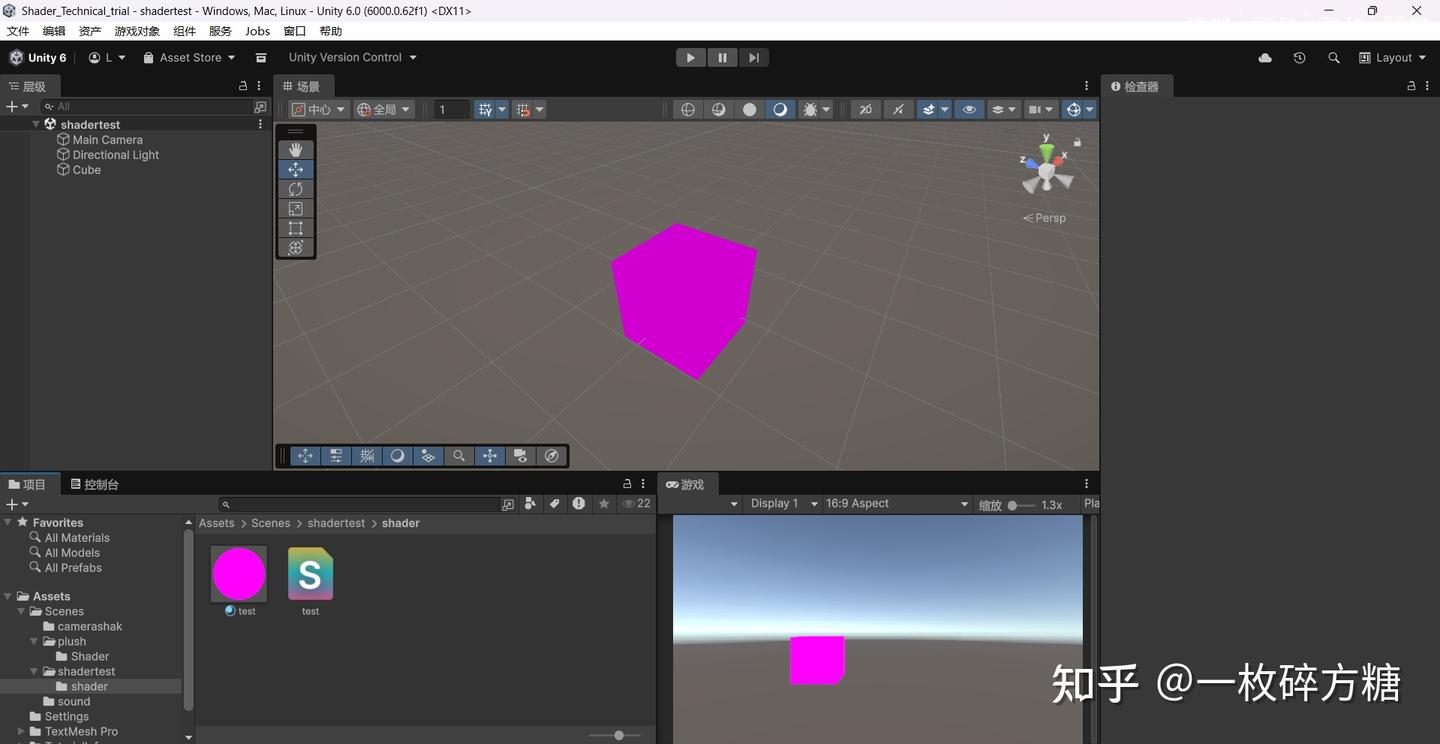Image resolution: width=1440 pixels, height=744 pixels.
Task: Select the Move tool in scene toolbar
Action: pos(295,169)
